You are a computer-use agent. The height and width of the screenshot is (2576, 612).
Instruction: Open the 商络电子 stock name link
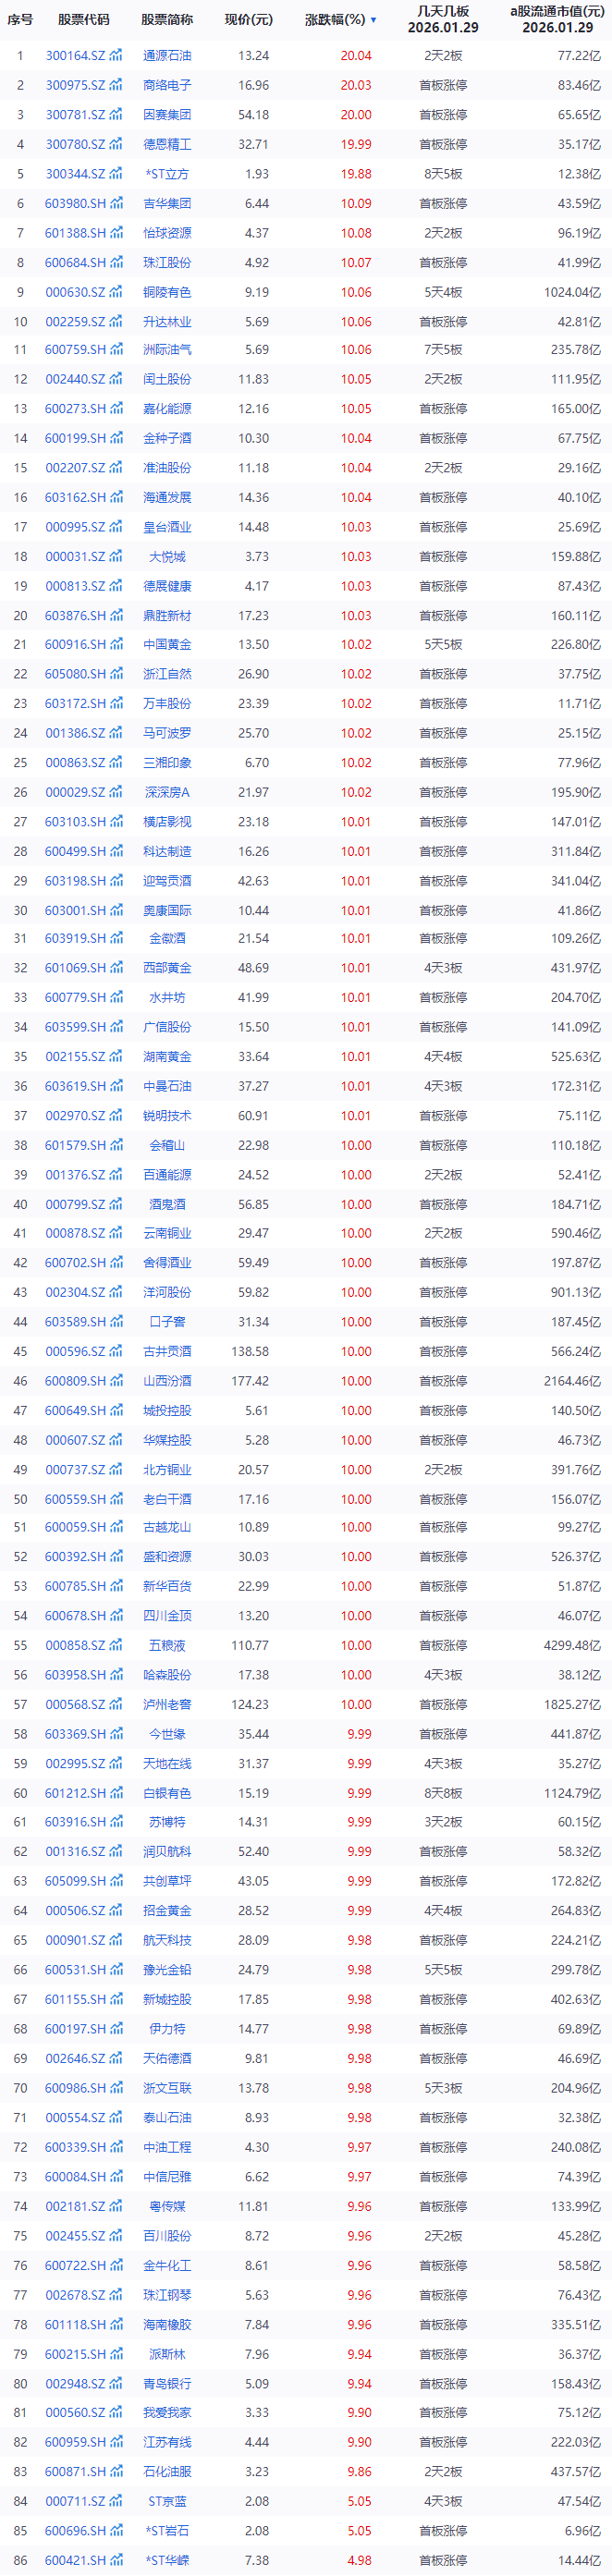click(167, 86)
